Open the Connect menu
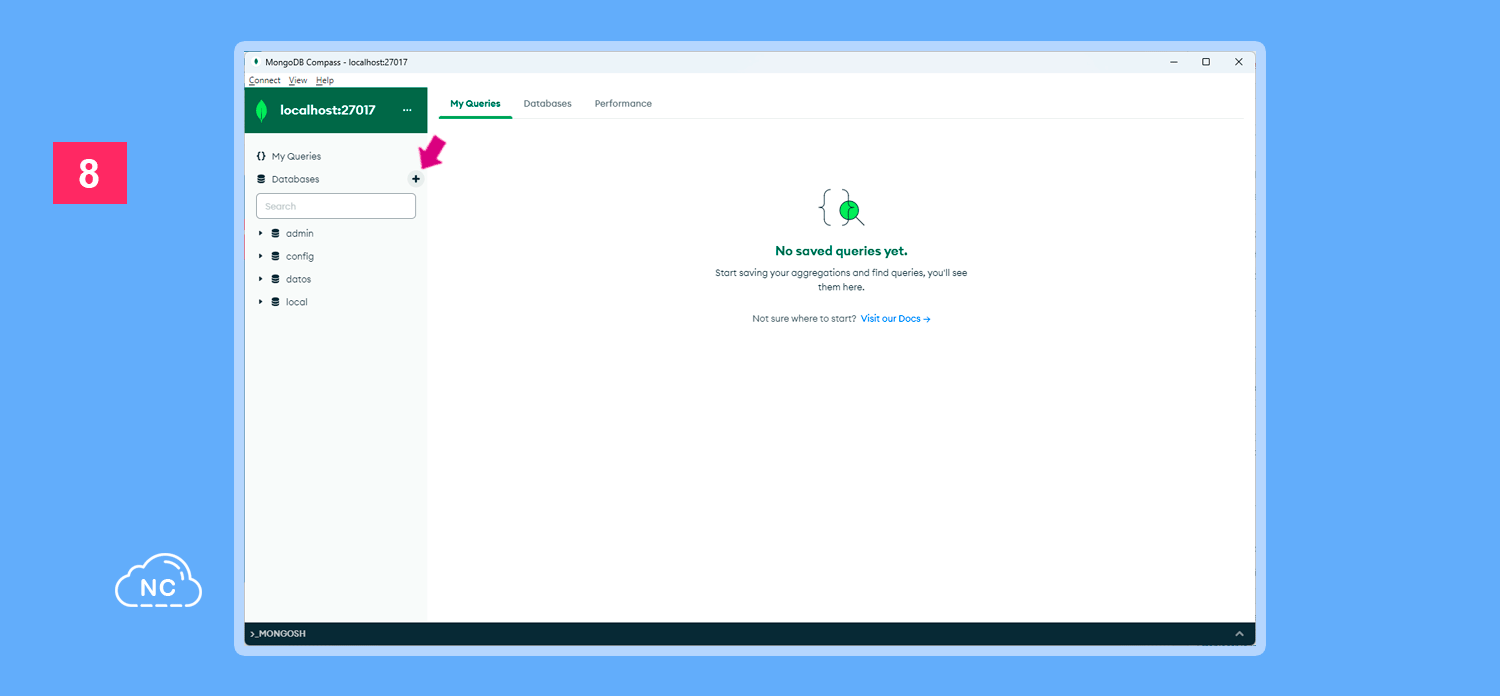This screenshot has height=696, width=1500. [x=265, y=80]
